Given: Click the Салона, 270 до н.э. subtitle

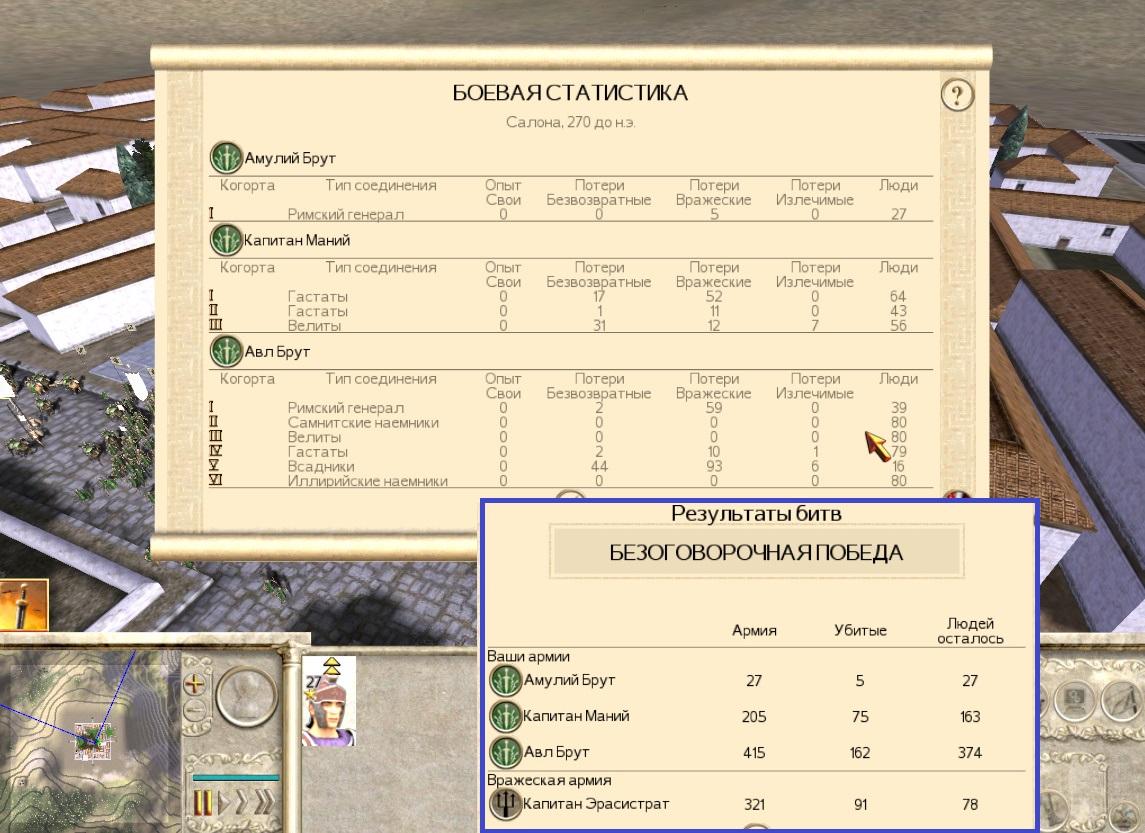Looking at the screenshot, I should 570,123.
